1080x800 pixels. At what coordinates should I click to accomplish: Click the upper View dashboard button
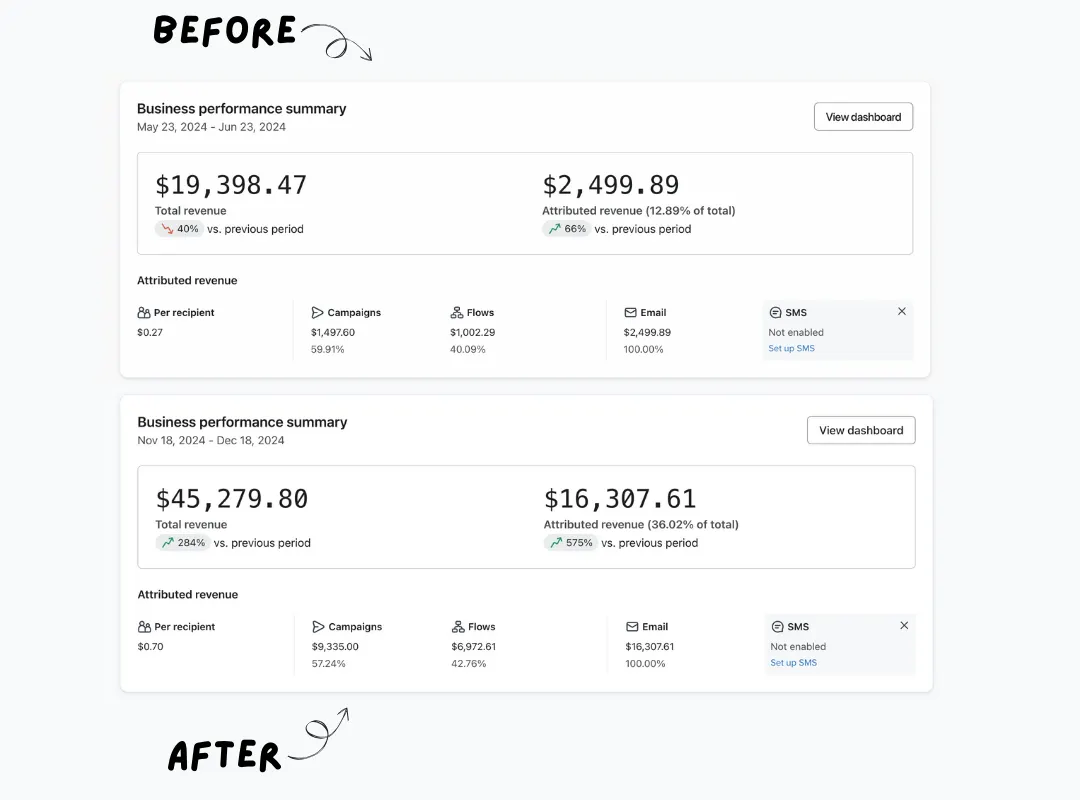coord(863,116)
